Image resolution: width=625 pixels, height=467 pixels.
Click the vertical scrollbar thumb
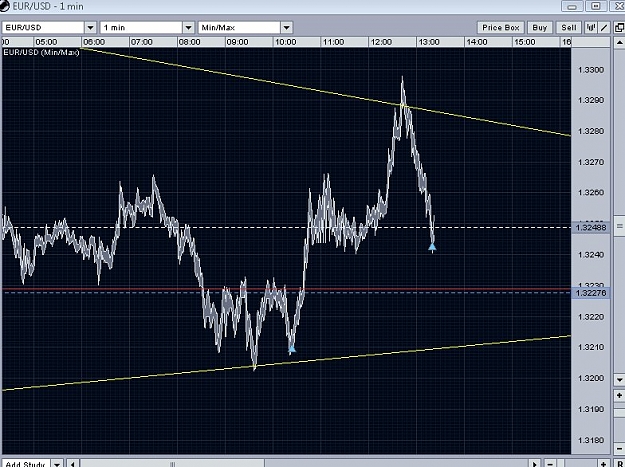(619, 227)
